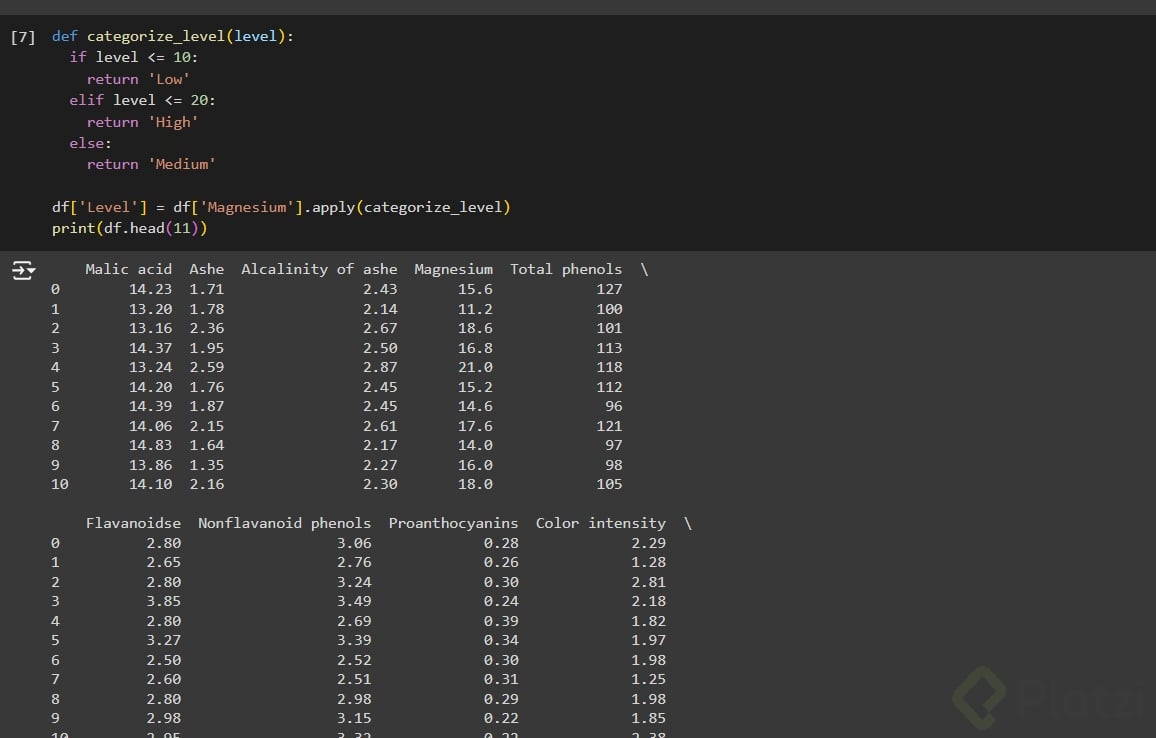Click Malic acid value 14.37

tap(150, 348)
